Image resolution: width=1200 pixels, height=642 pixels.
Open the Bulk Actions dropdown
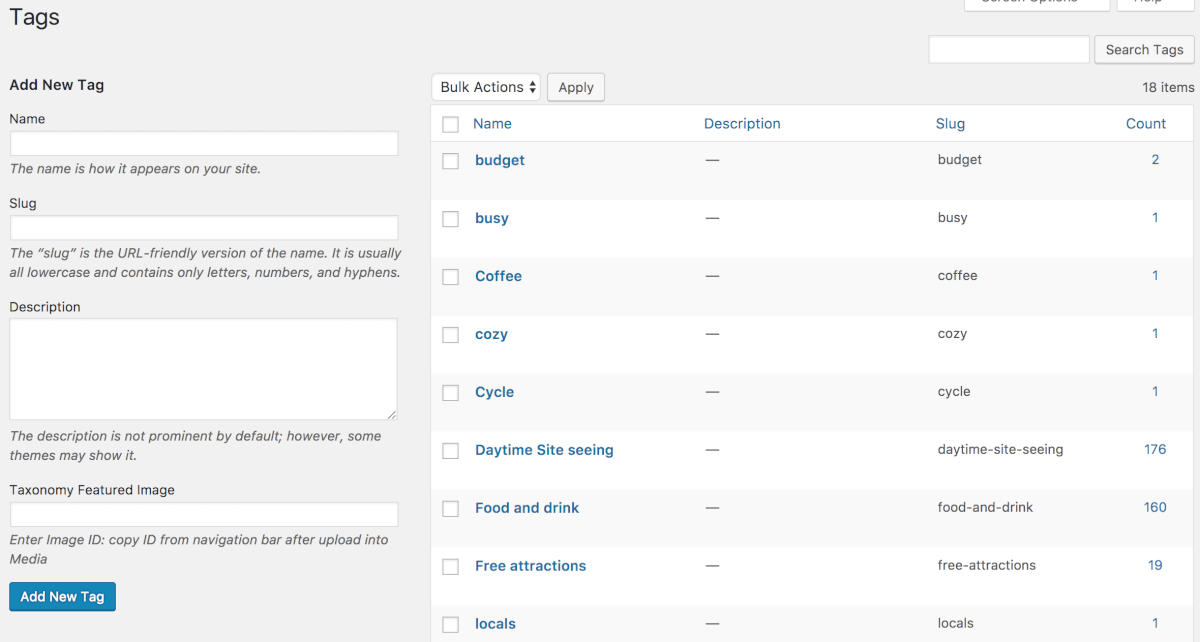coord(487,88)
